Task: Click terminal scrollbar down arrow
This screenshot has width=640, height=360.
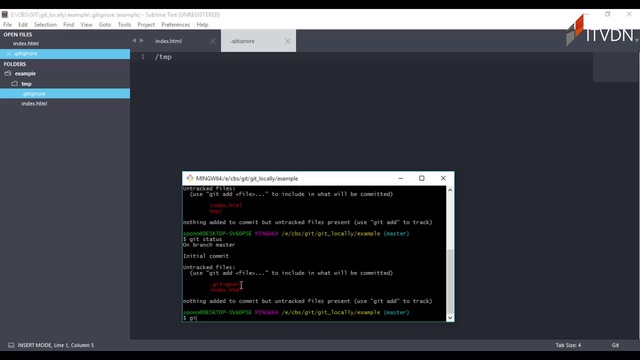Action: [x=450, y=318]
